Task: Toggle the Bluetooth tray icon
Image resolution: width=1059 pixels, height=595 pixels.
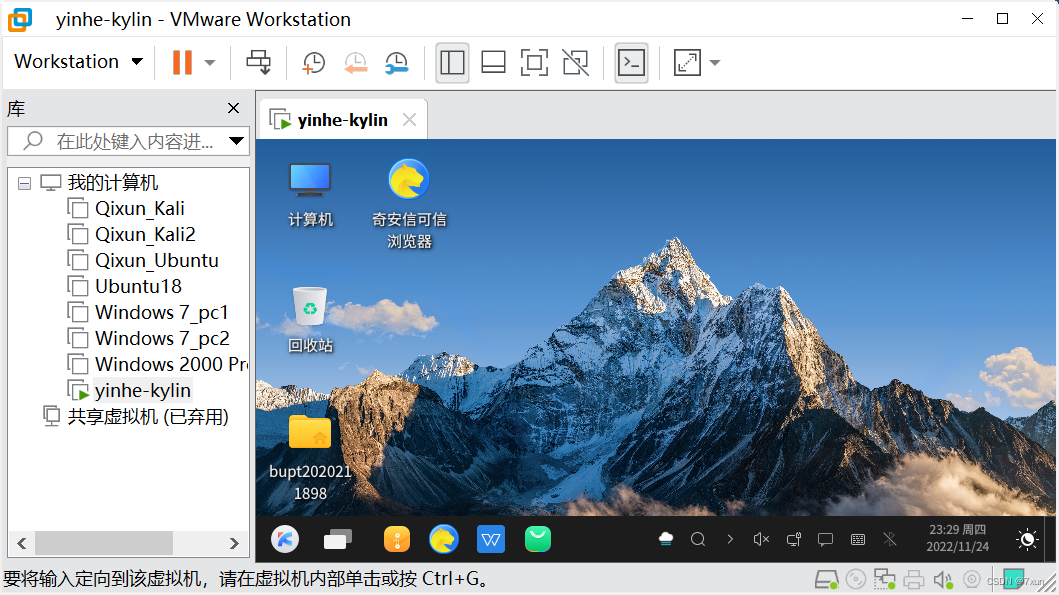Action: (x=890, y=539)
